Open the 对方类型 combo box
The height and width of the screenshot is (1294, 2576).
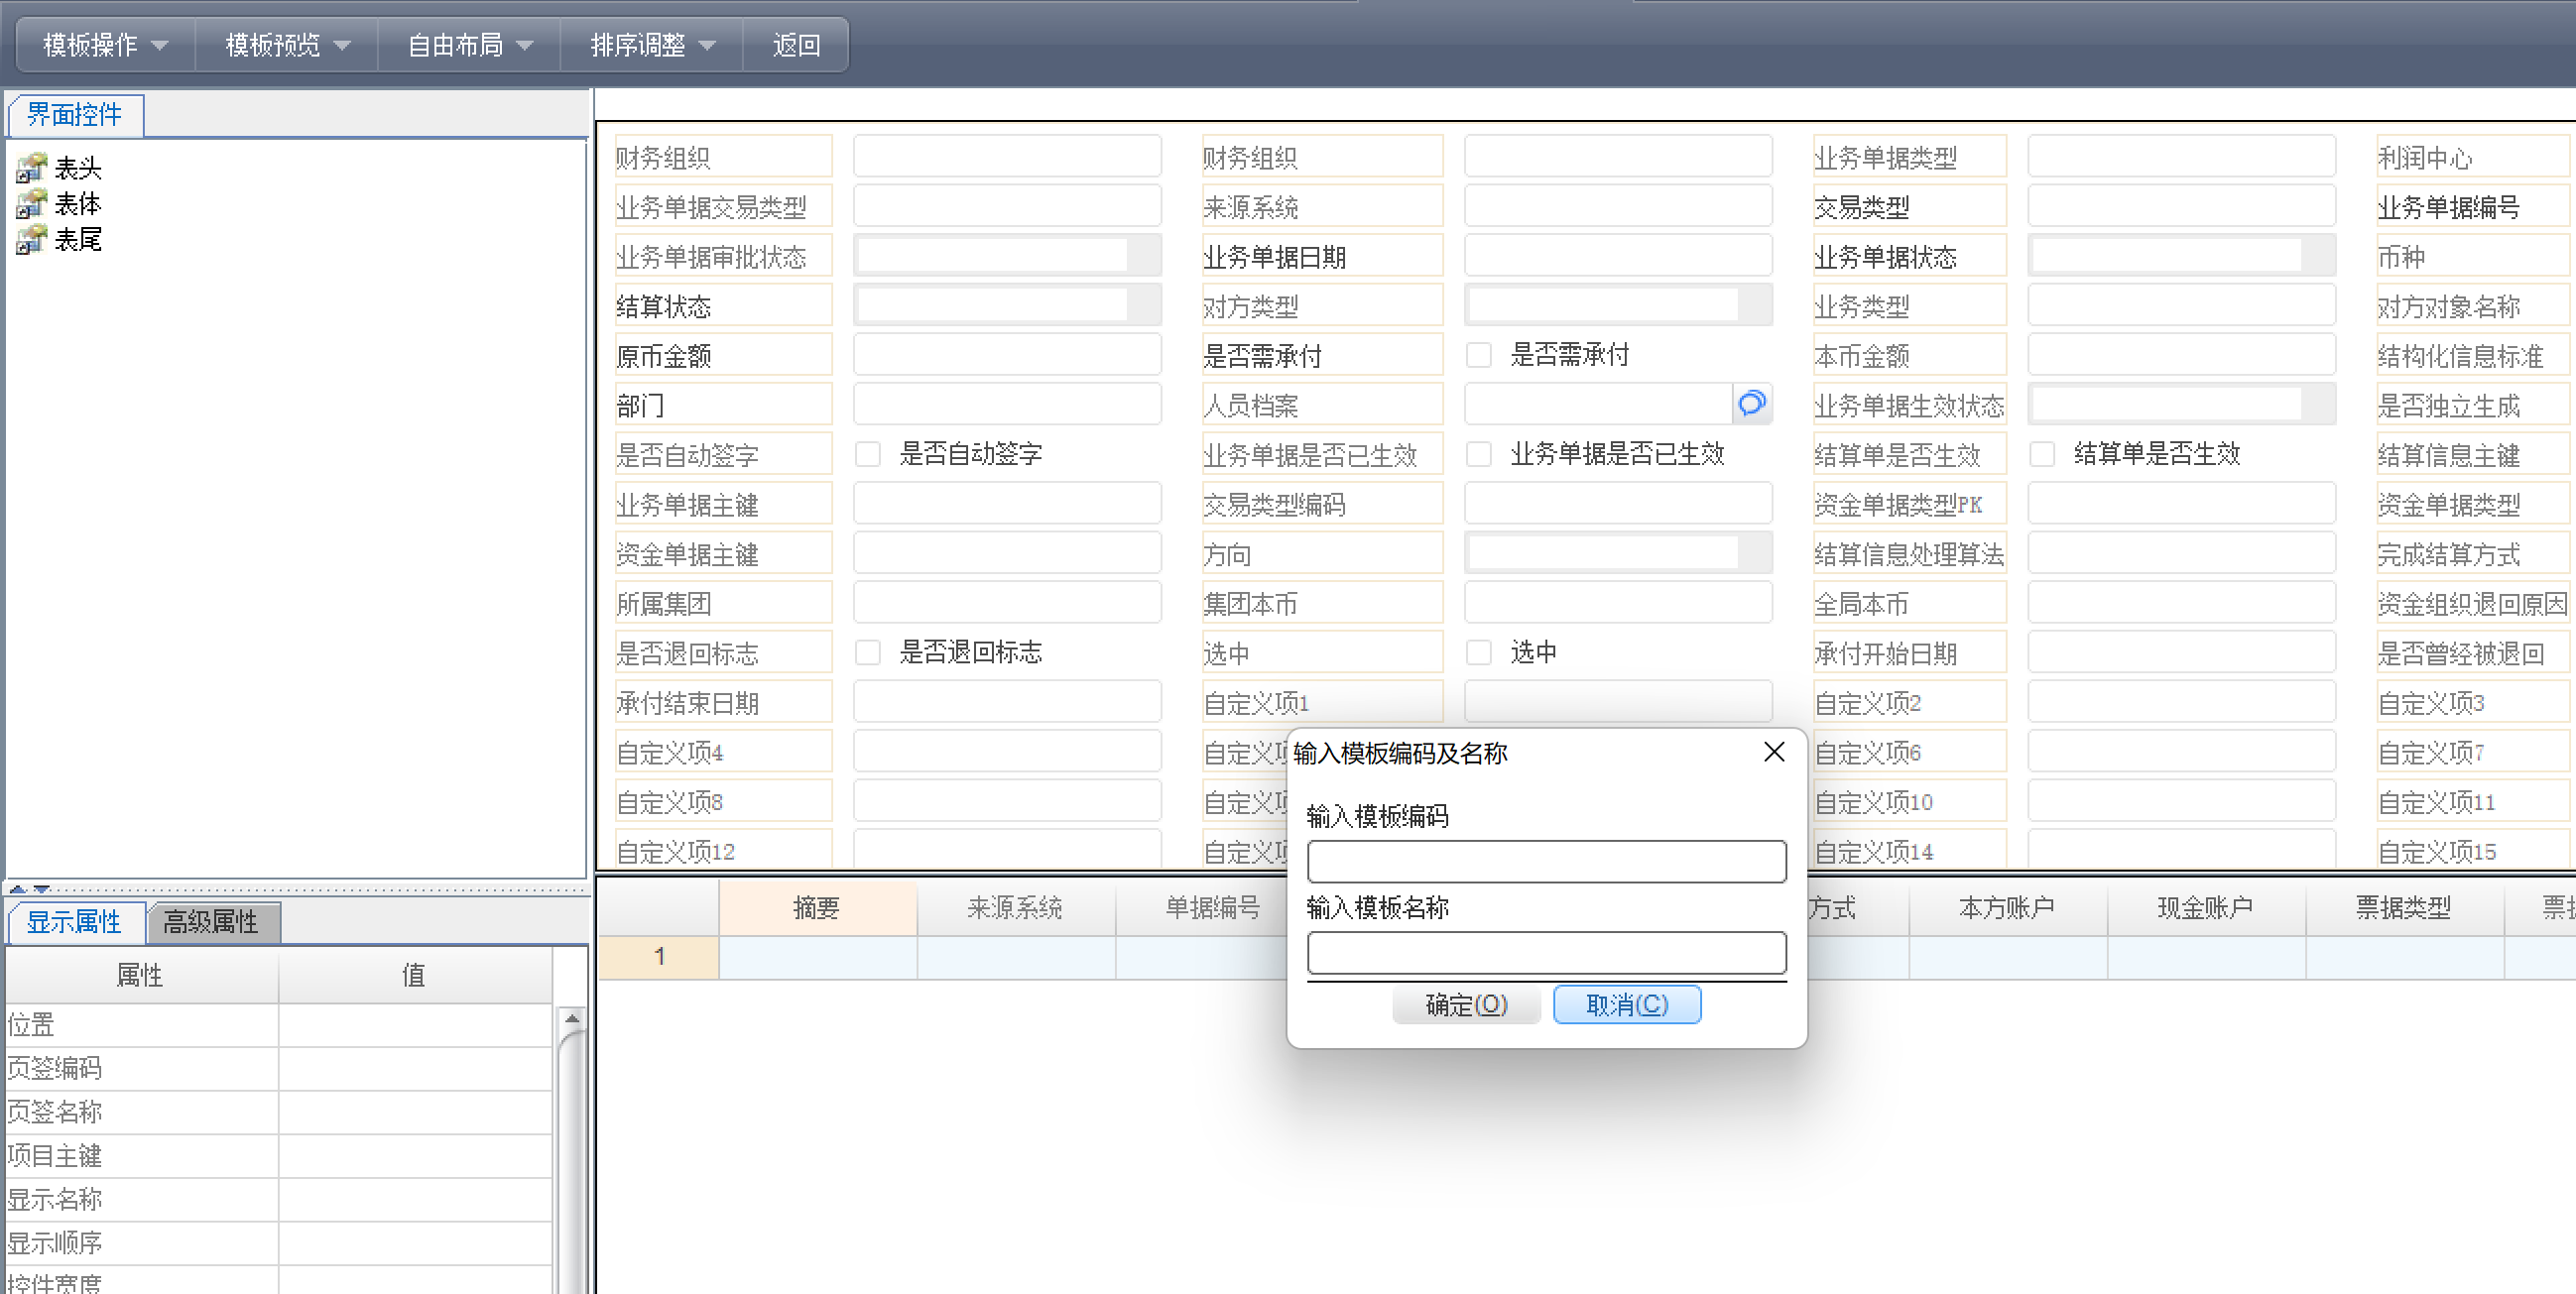point(1618,305)
